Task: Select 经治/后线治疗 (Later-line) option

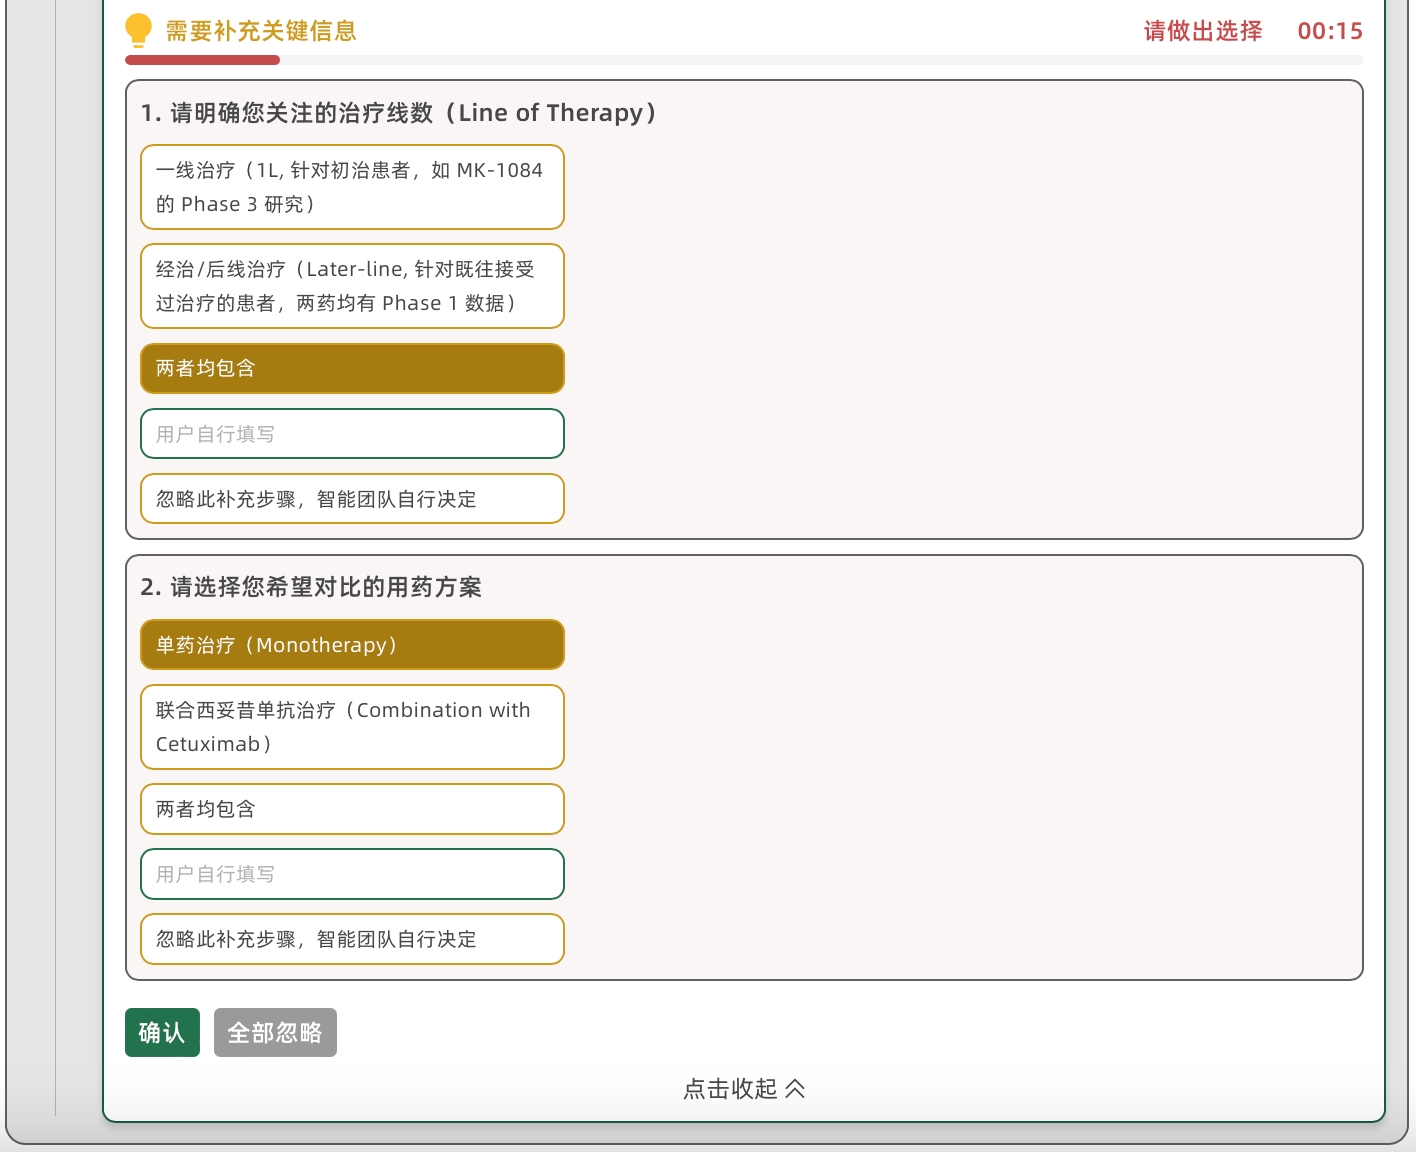Action: (352, 286)
